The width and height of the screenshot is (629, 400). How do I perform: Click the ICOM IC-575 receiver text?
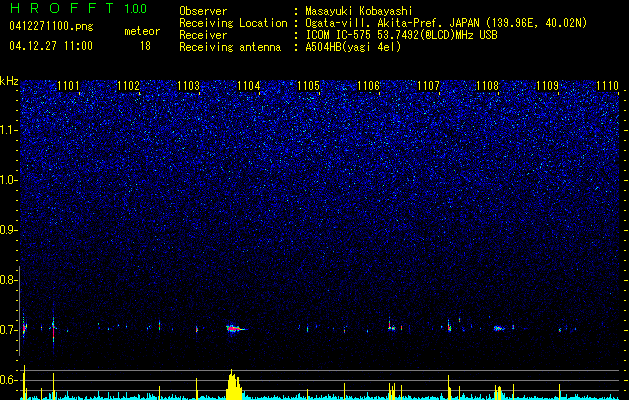(401, 35)
